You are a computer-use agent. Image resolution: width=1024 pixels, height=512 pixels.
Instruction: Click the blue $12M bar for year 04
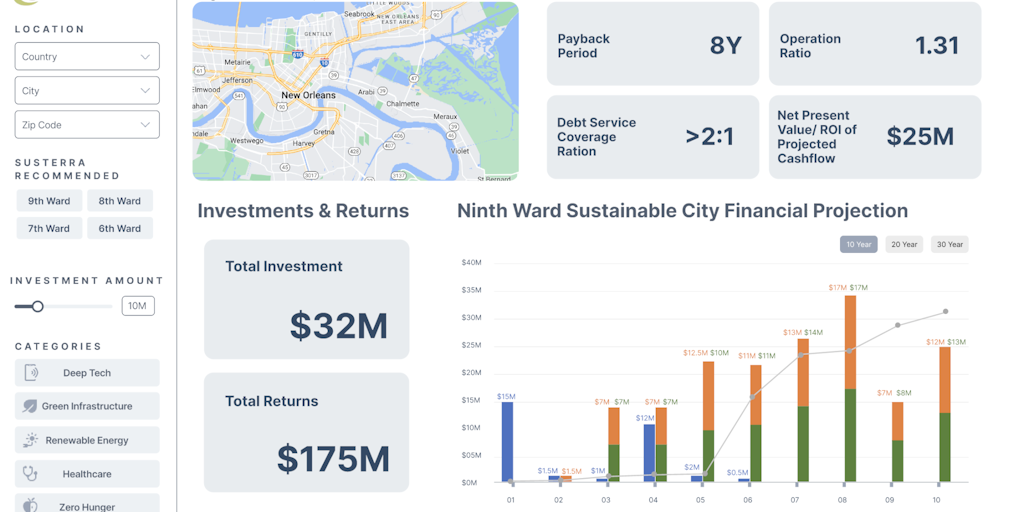coord(649,453)
